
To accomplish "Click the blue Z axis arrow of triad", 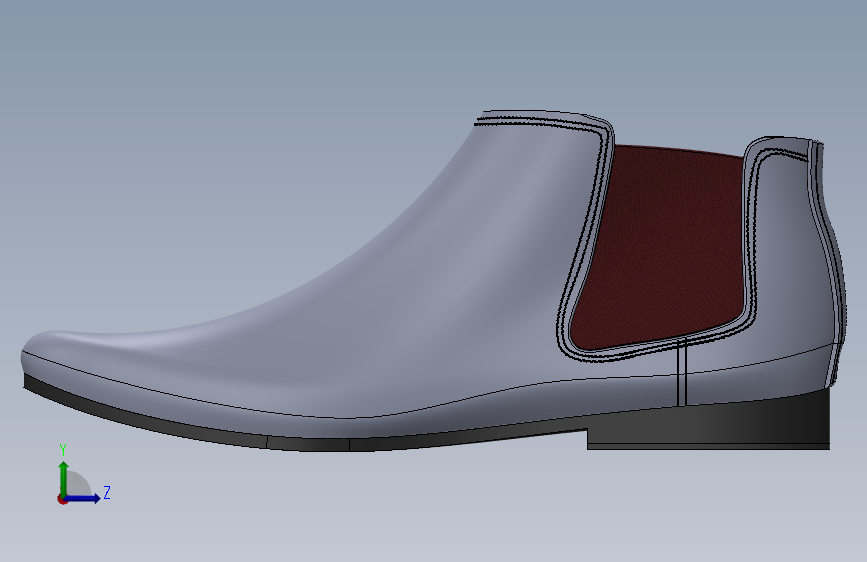I will [x=83, y=498].
